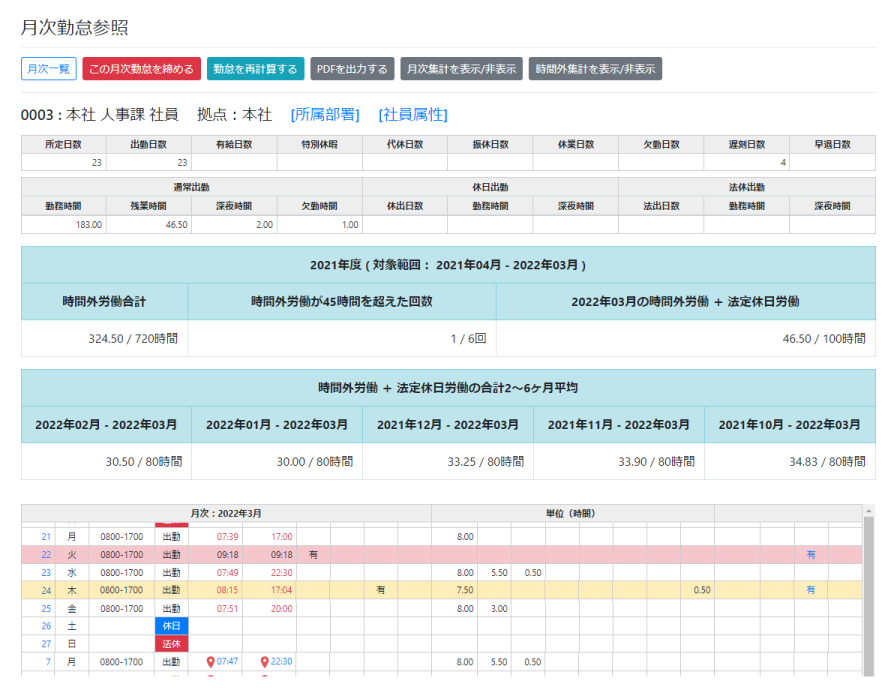Click the red 08:15 clock-in on day 24
The image size is (891, 688).
coord(227,590)
